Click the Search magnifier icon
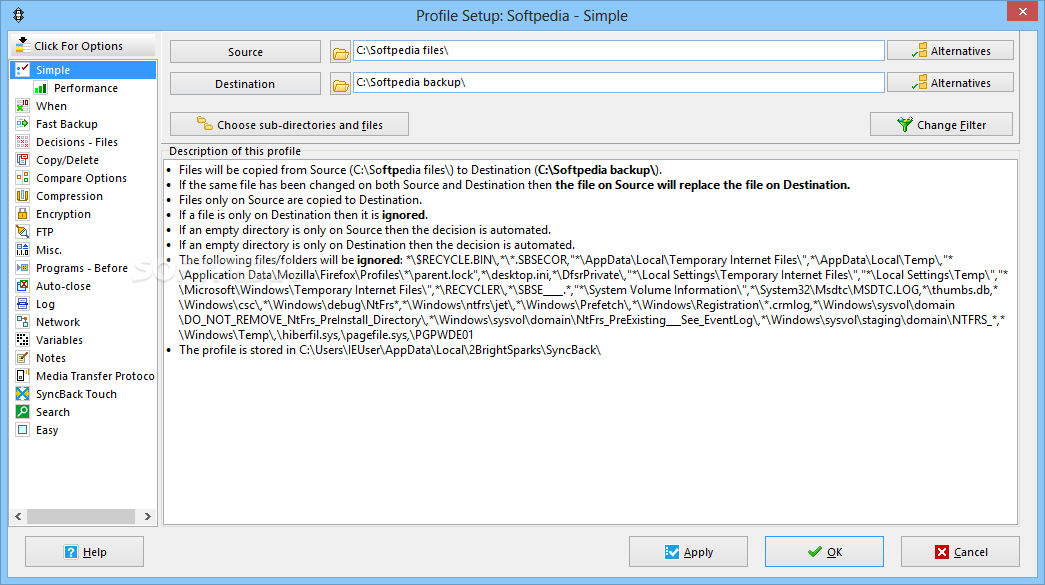The height and width of the screenshot is (585, 1045). coord(23,411)
